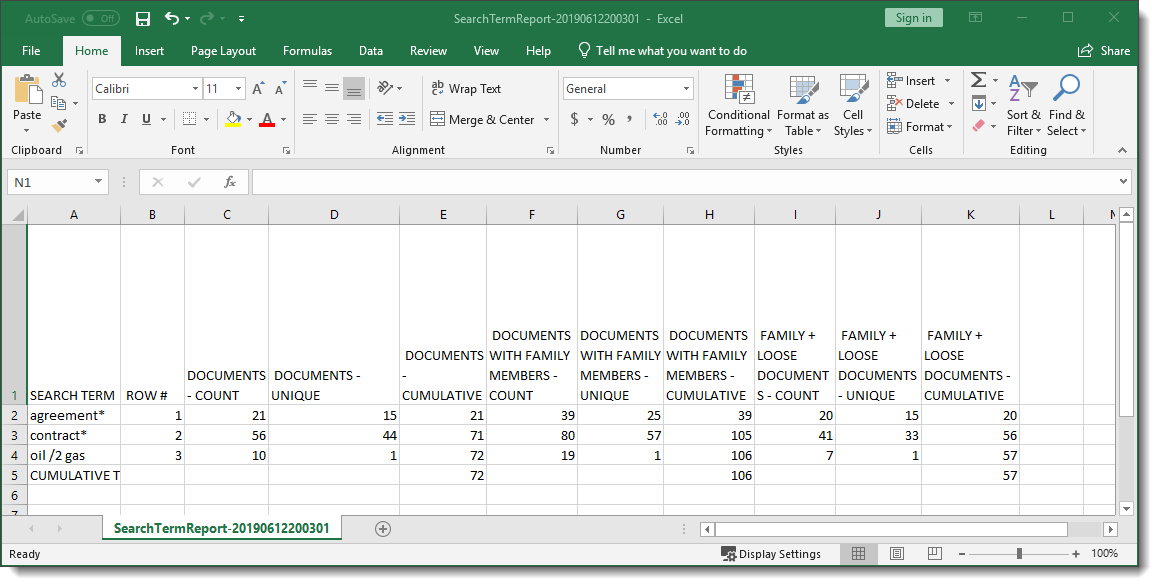Click the Redo arrow icon
Screen dimensions: 1159x587
(x=206, y=18)
